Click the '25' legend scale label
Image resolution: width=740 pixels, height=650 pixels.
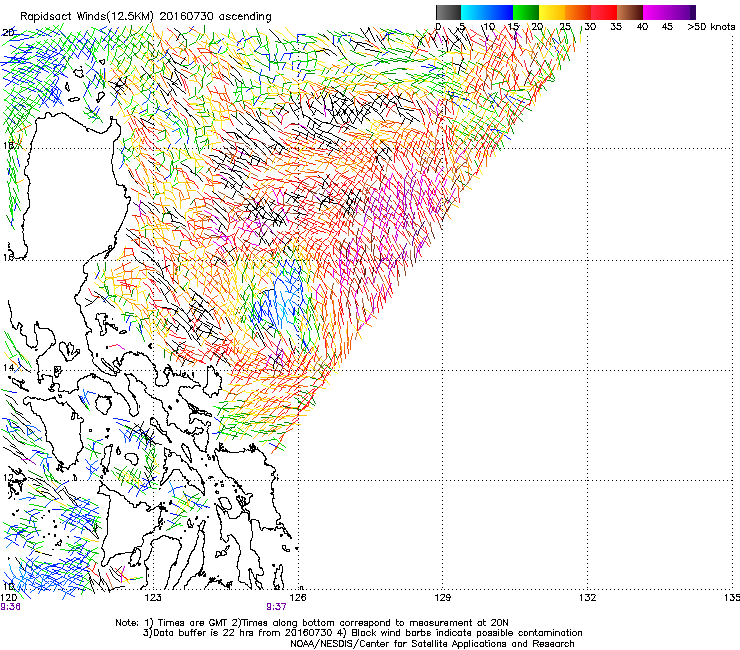click(x=565, y=27)
